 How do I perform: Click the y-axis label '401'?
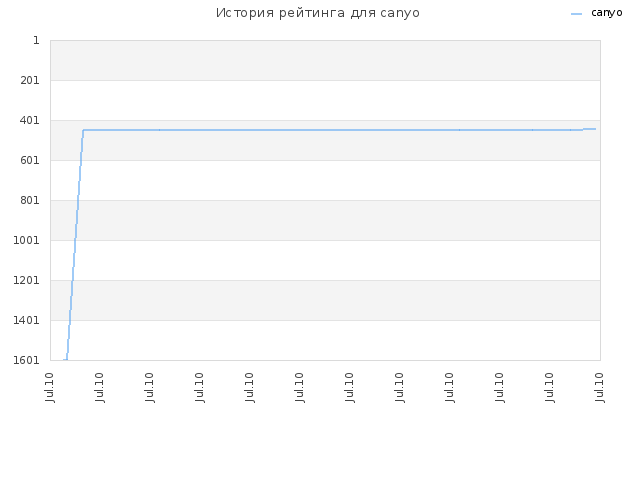point(30,120)
